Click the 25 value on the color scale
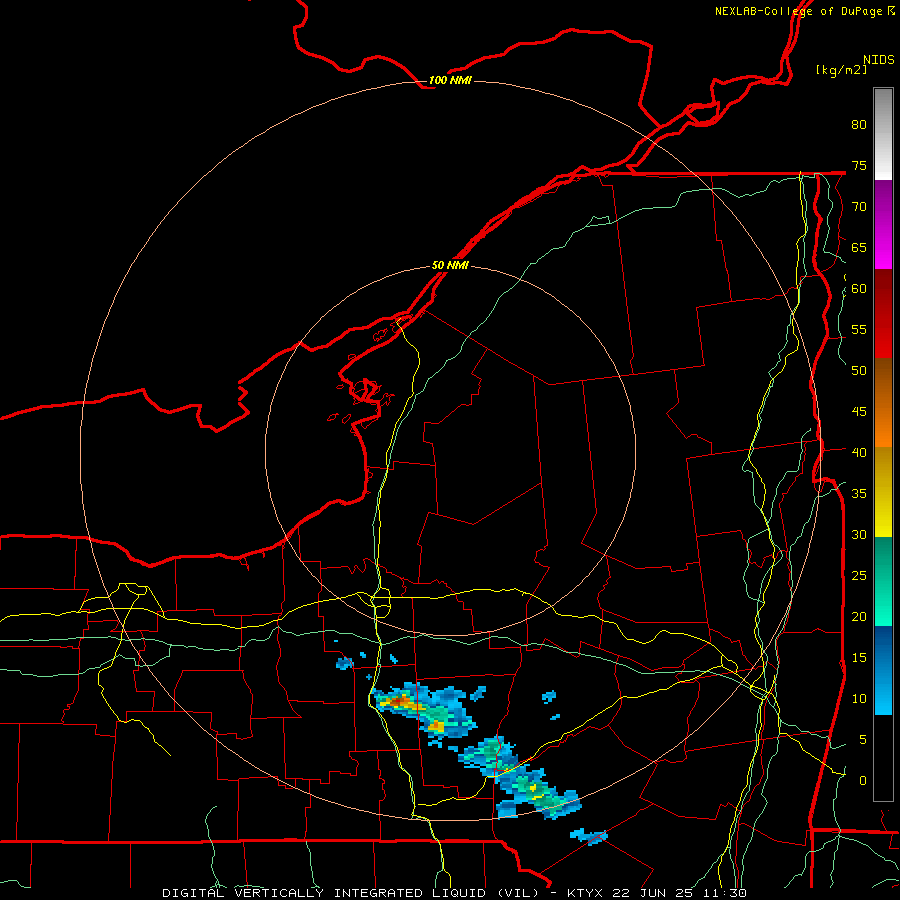This screenshot has width=900, height=900. [x=859, y=576]
